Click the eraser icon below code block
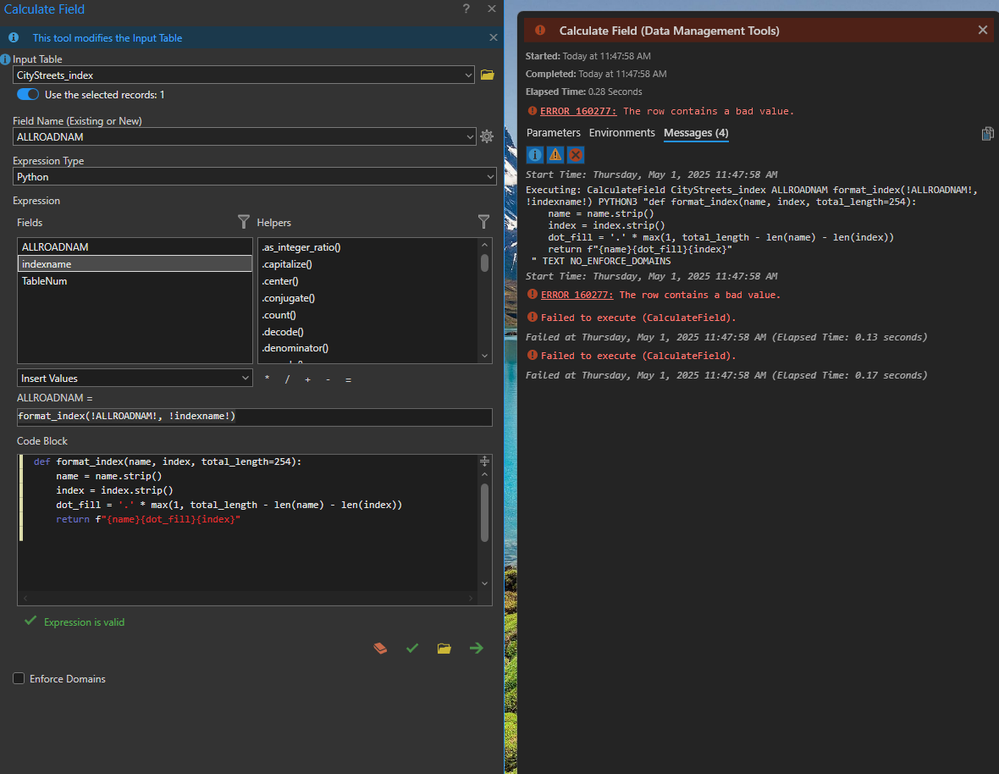This screenshot has width=999, height=774. point(380,648)
